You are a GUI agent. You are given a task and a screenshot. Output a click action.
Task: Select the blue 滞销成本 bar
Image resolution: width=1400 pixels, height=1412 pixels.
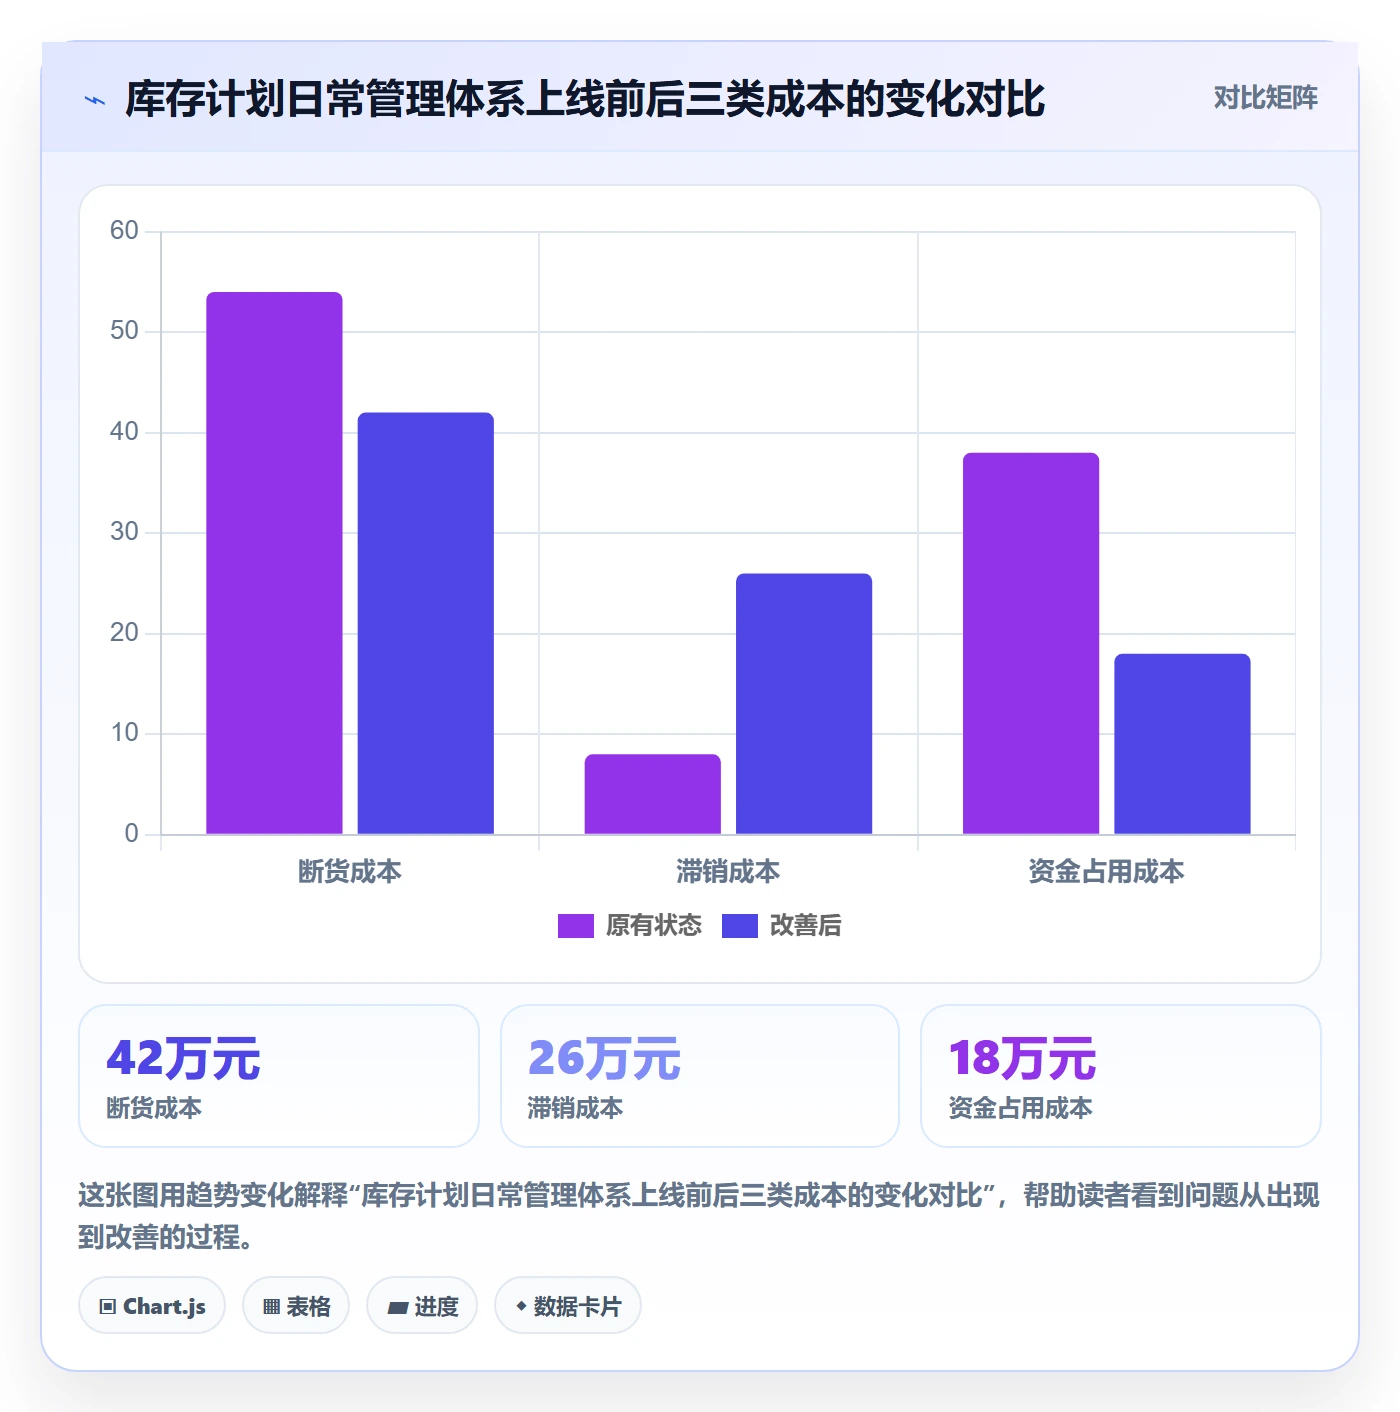tap(804, 704)
